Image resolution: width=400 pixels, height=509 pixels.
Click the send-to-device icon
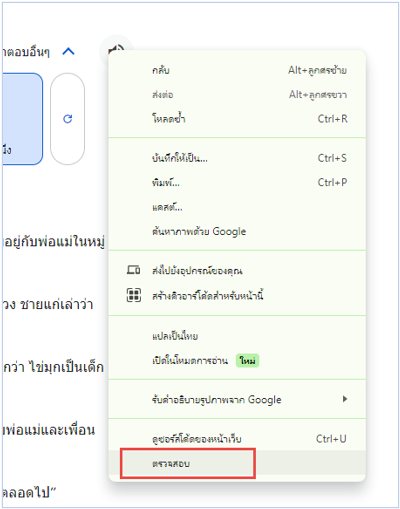[x=133, y=270]
